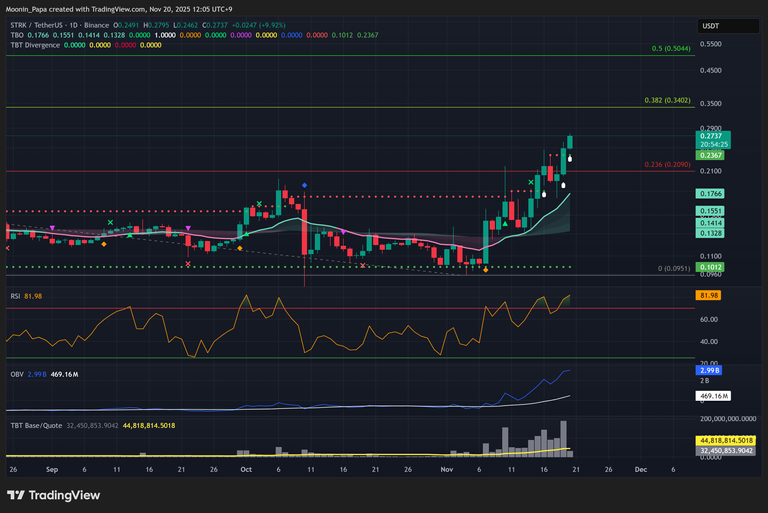768x513 pixels.
Task: Click the 0.5 (0.5044) Fibonacci level label
Action: pos(666,48)
